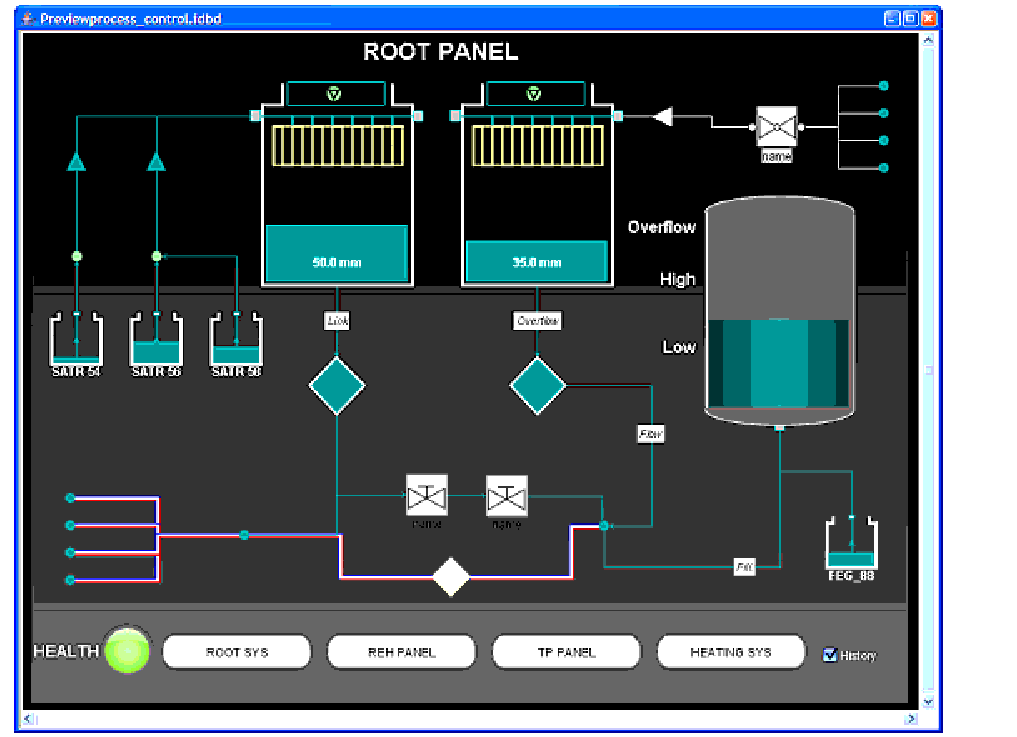Click the Flow label on the pipe
The image size is (1017, 737).
[651, 434]
